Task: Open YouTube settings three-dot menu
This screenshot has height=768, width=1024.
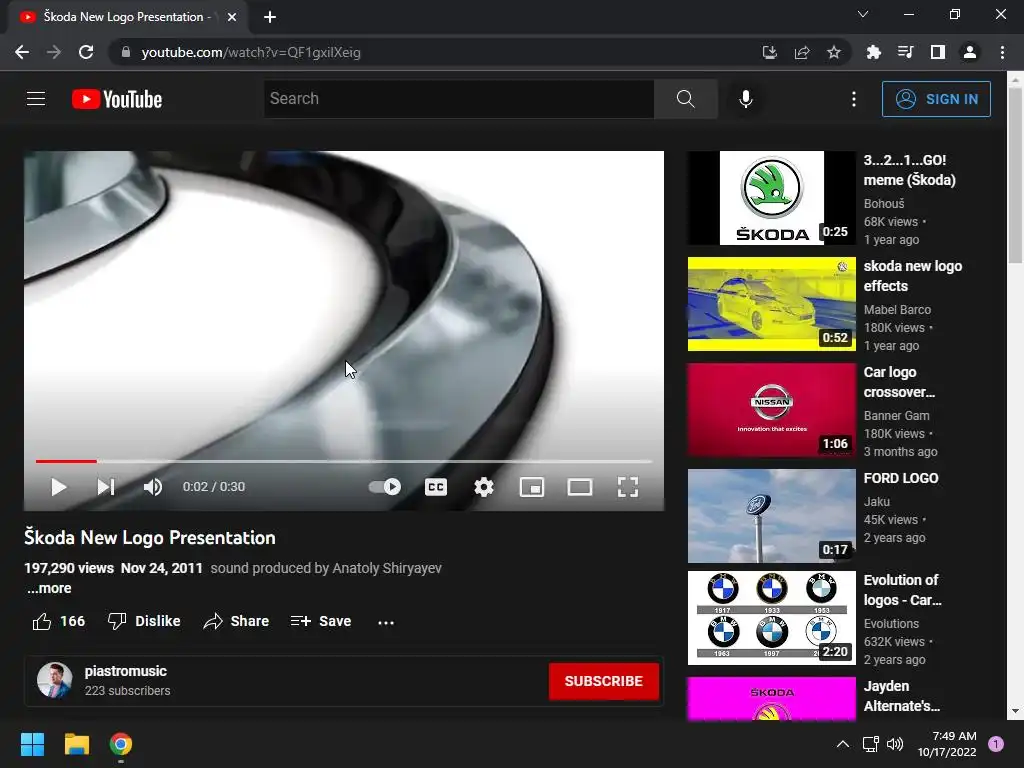Action: [854, 99]
